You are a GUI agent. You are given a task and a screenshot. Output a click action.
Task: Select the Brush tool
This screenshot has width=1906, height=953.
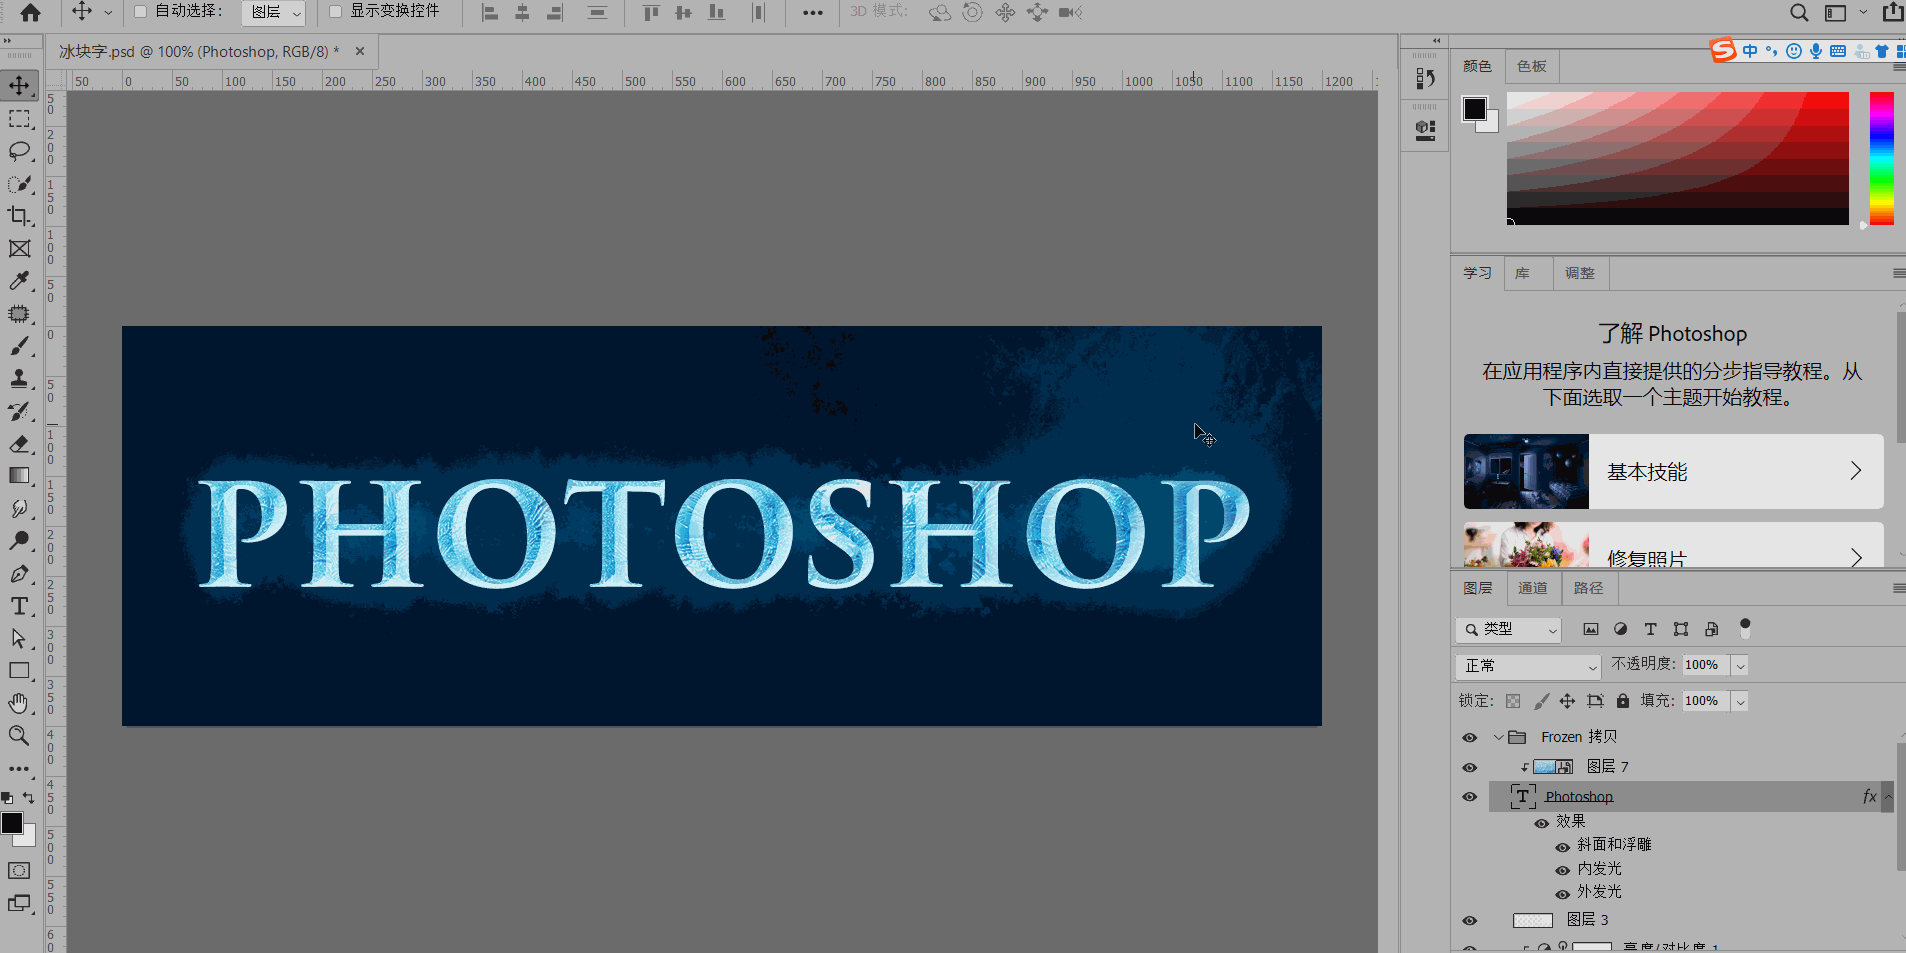[x=19, y=346]
